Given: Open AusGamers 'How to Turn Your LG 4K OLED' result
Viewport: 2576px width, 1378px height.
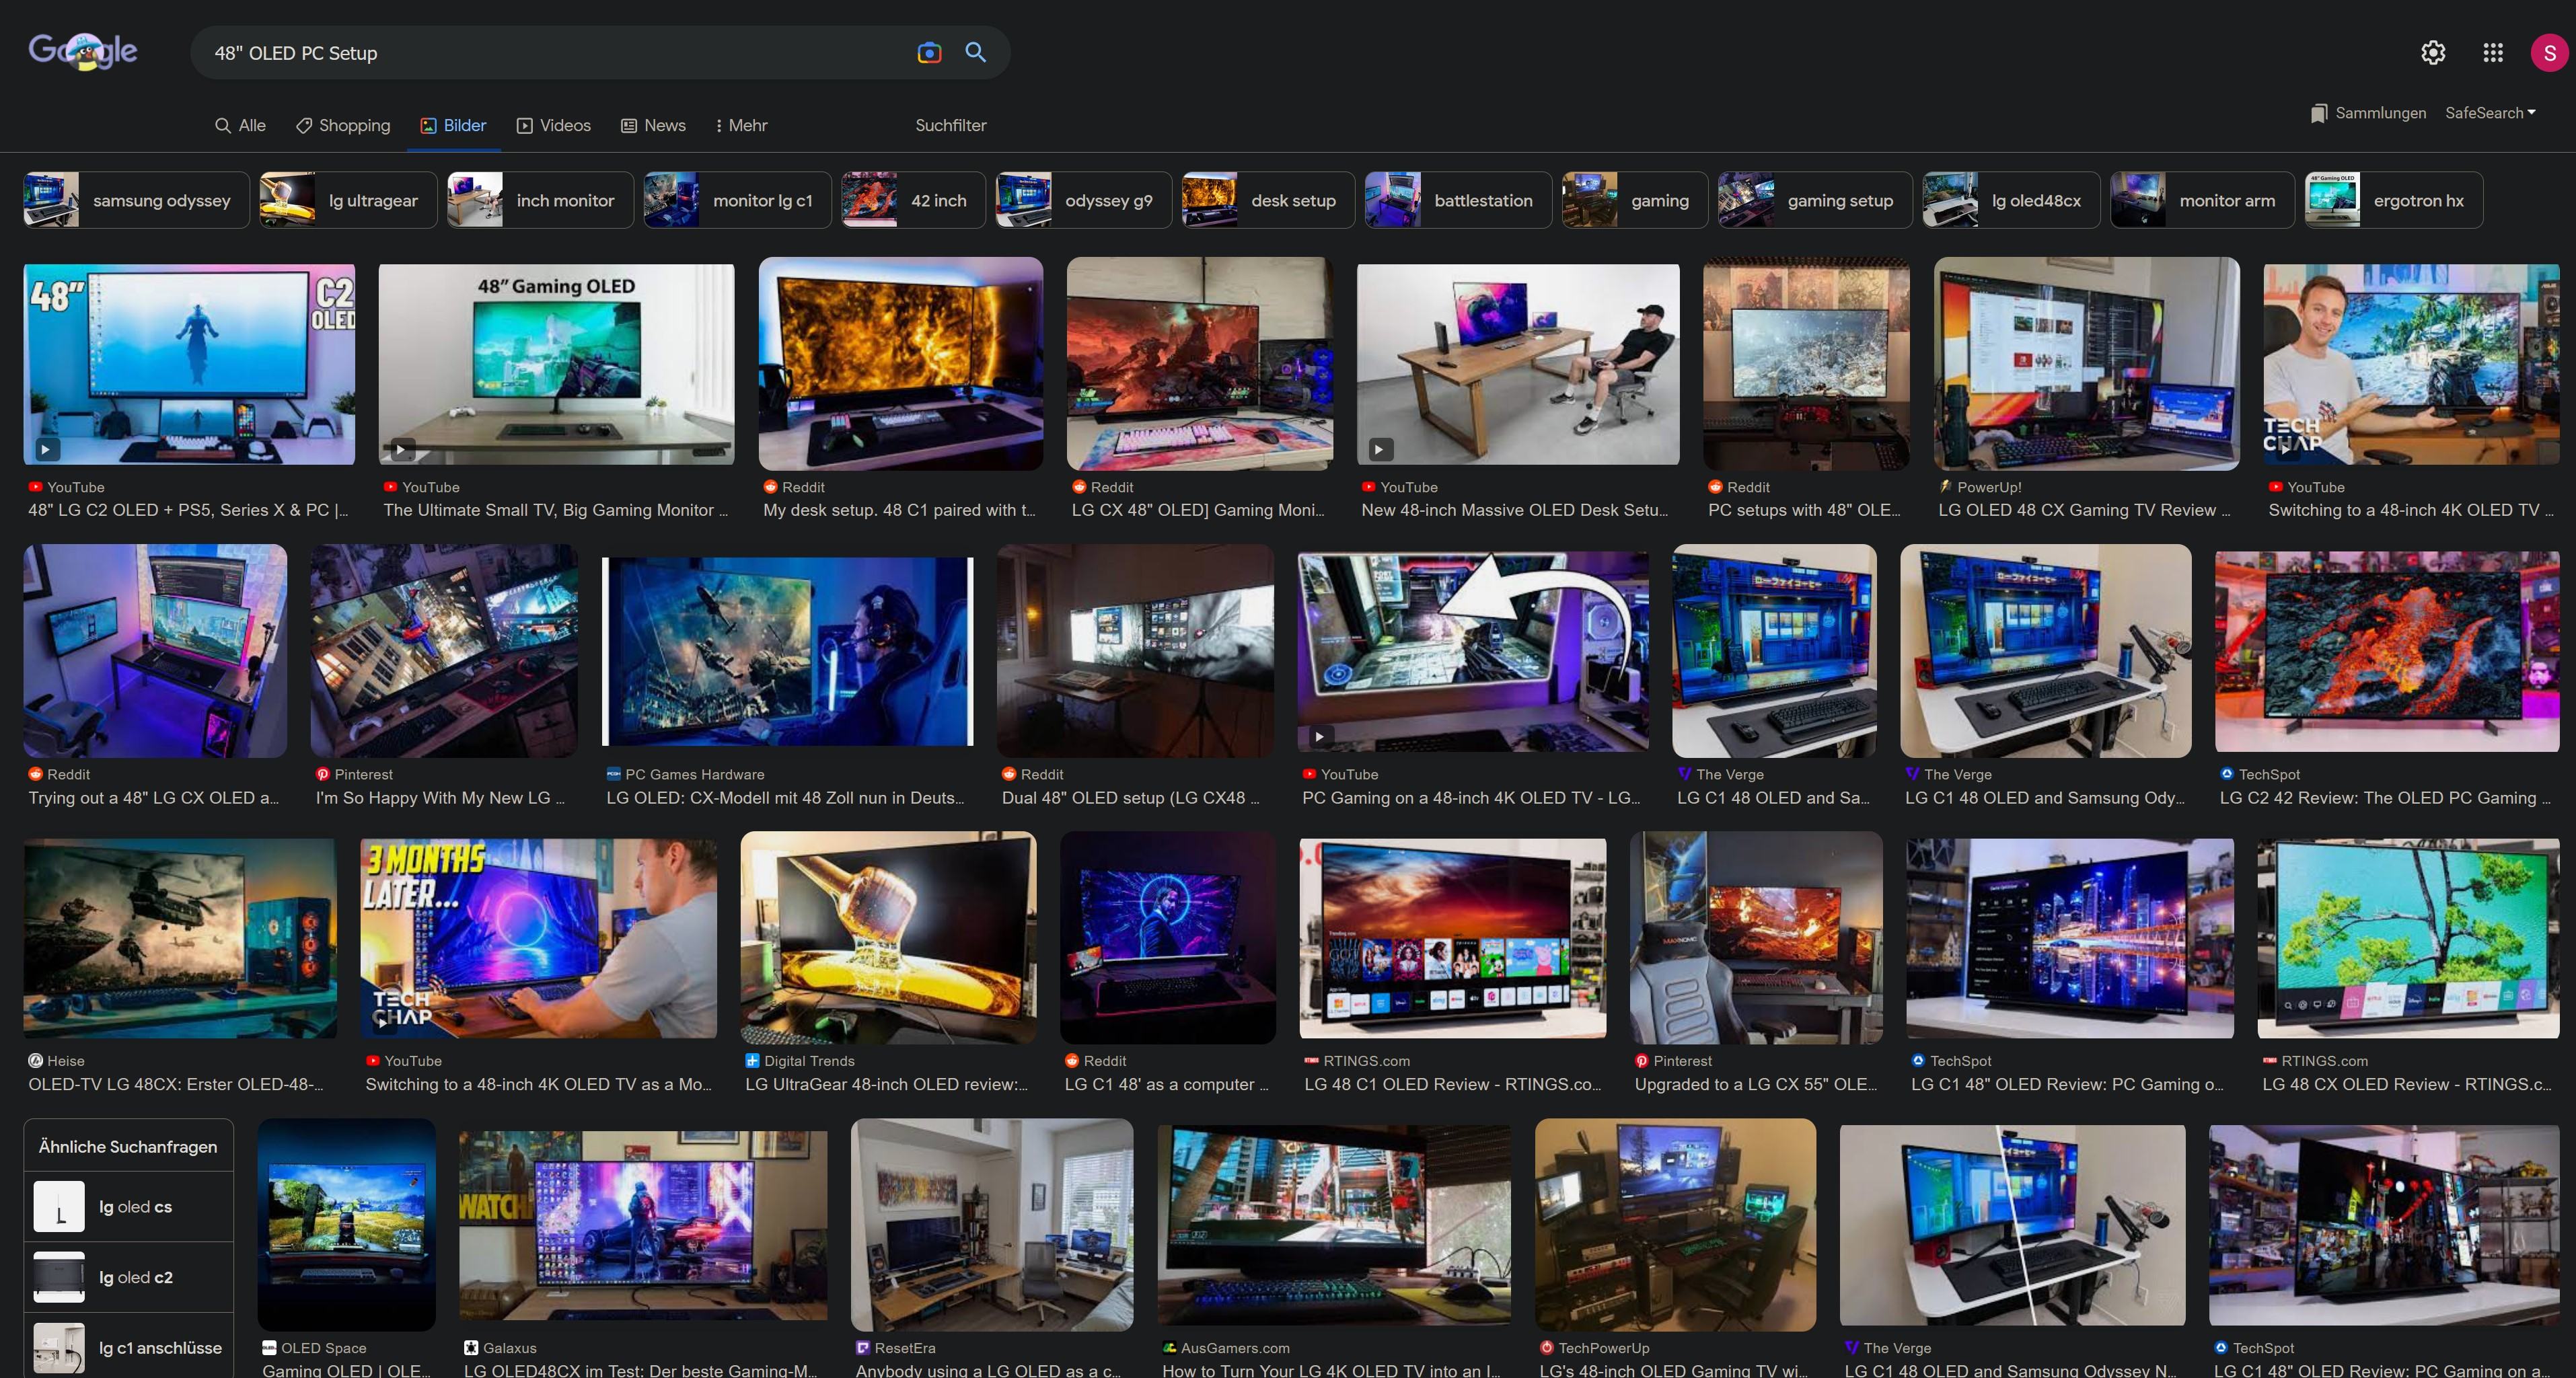Looking at the screenshot, I should coord(1334,1225).
